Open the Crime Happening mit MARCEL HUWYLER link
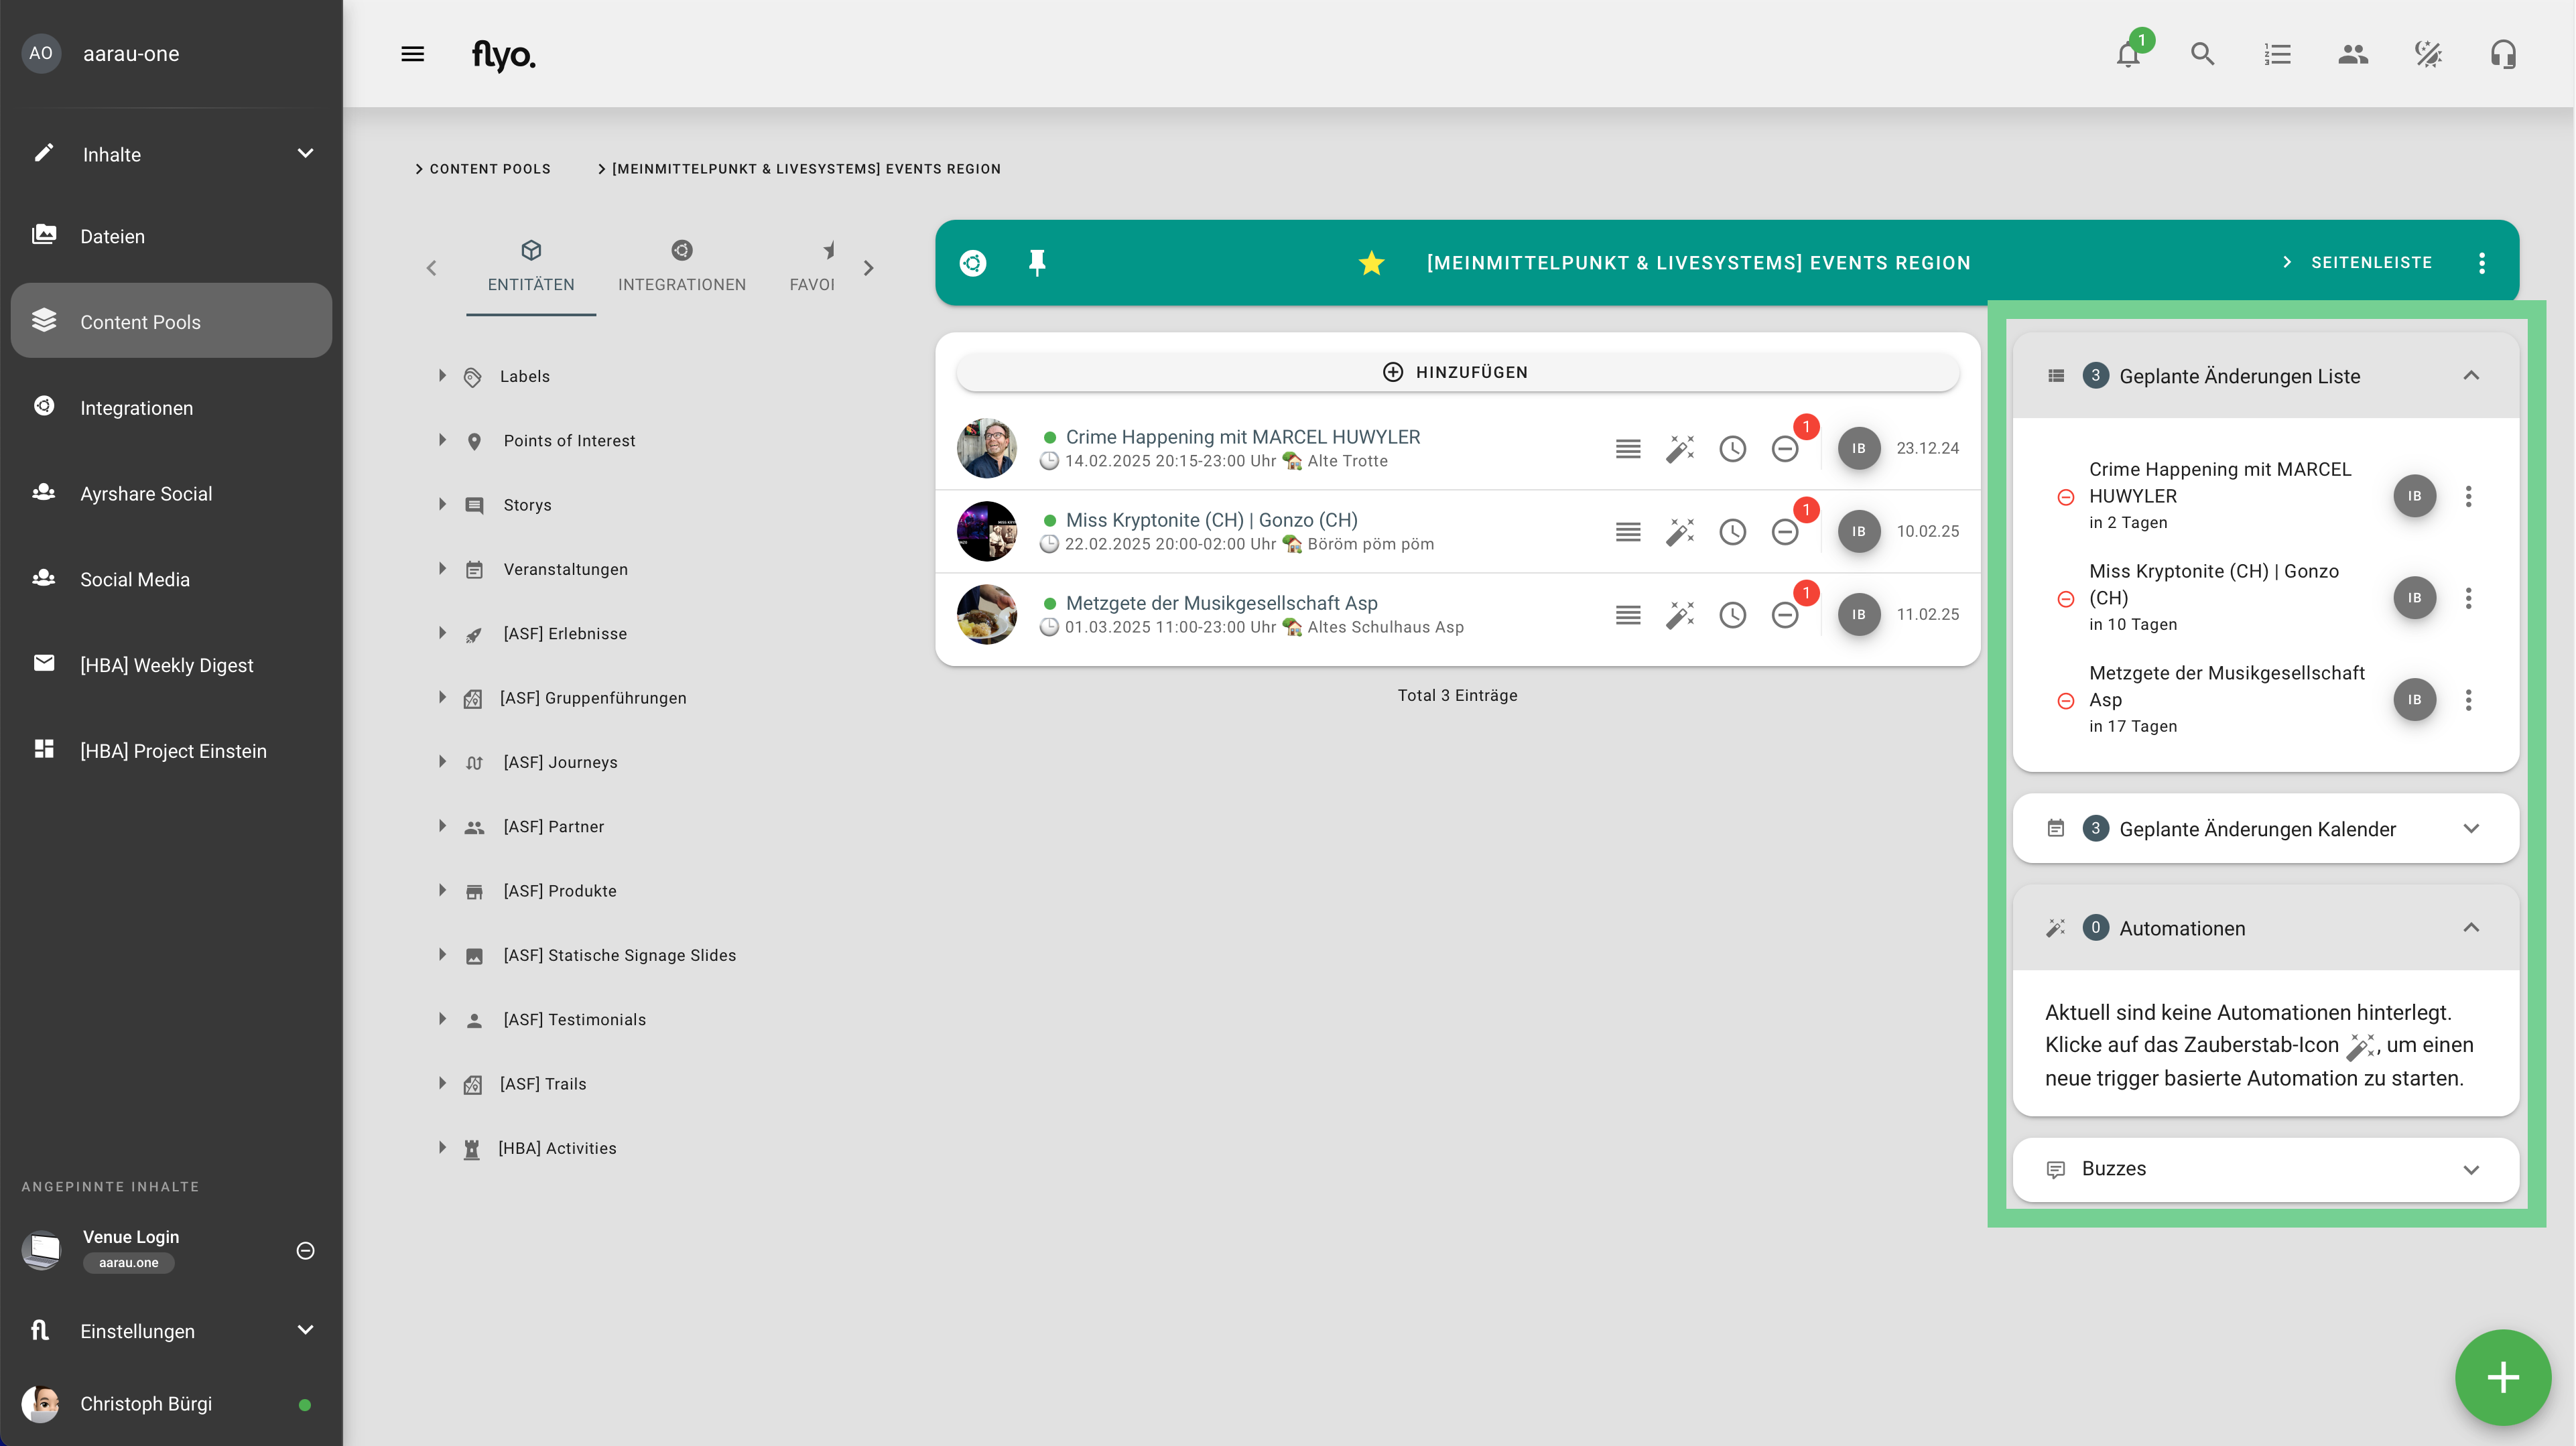Screen dimensions: 2576x1446 [x=1242, y=437]
